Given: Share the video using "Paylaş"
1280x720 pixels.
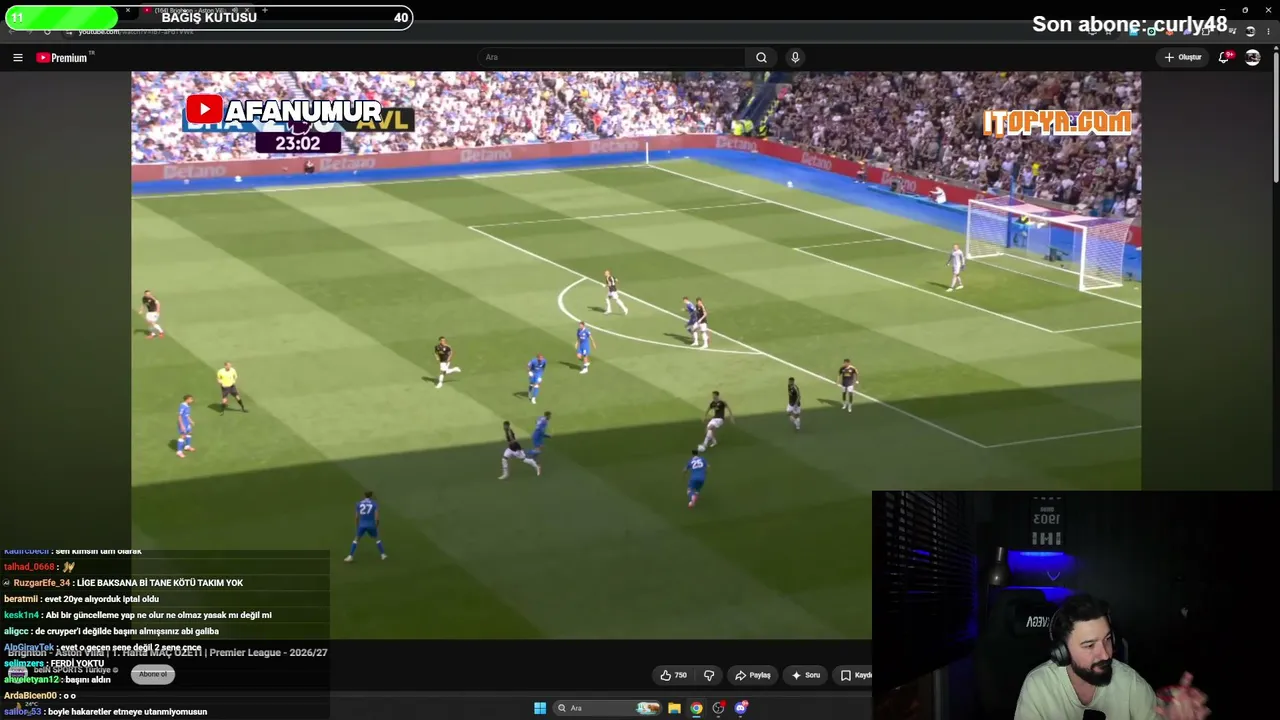Looking at the screenshot, I should click(x=752, y=675).
